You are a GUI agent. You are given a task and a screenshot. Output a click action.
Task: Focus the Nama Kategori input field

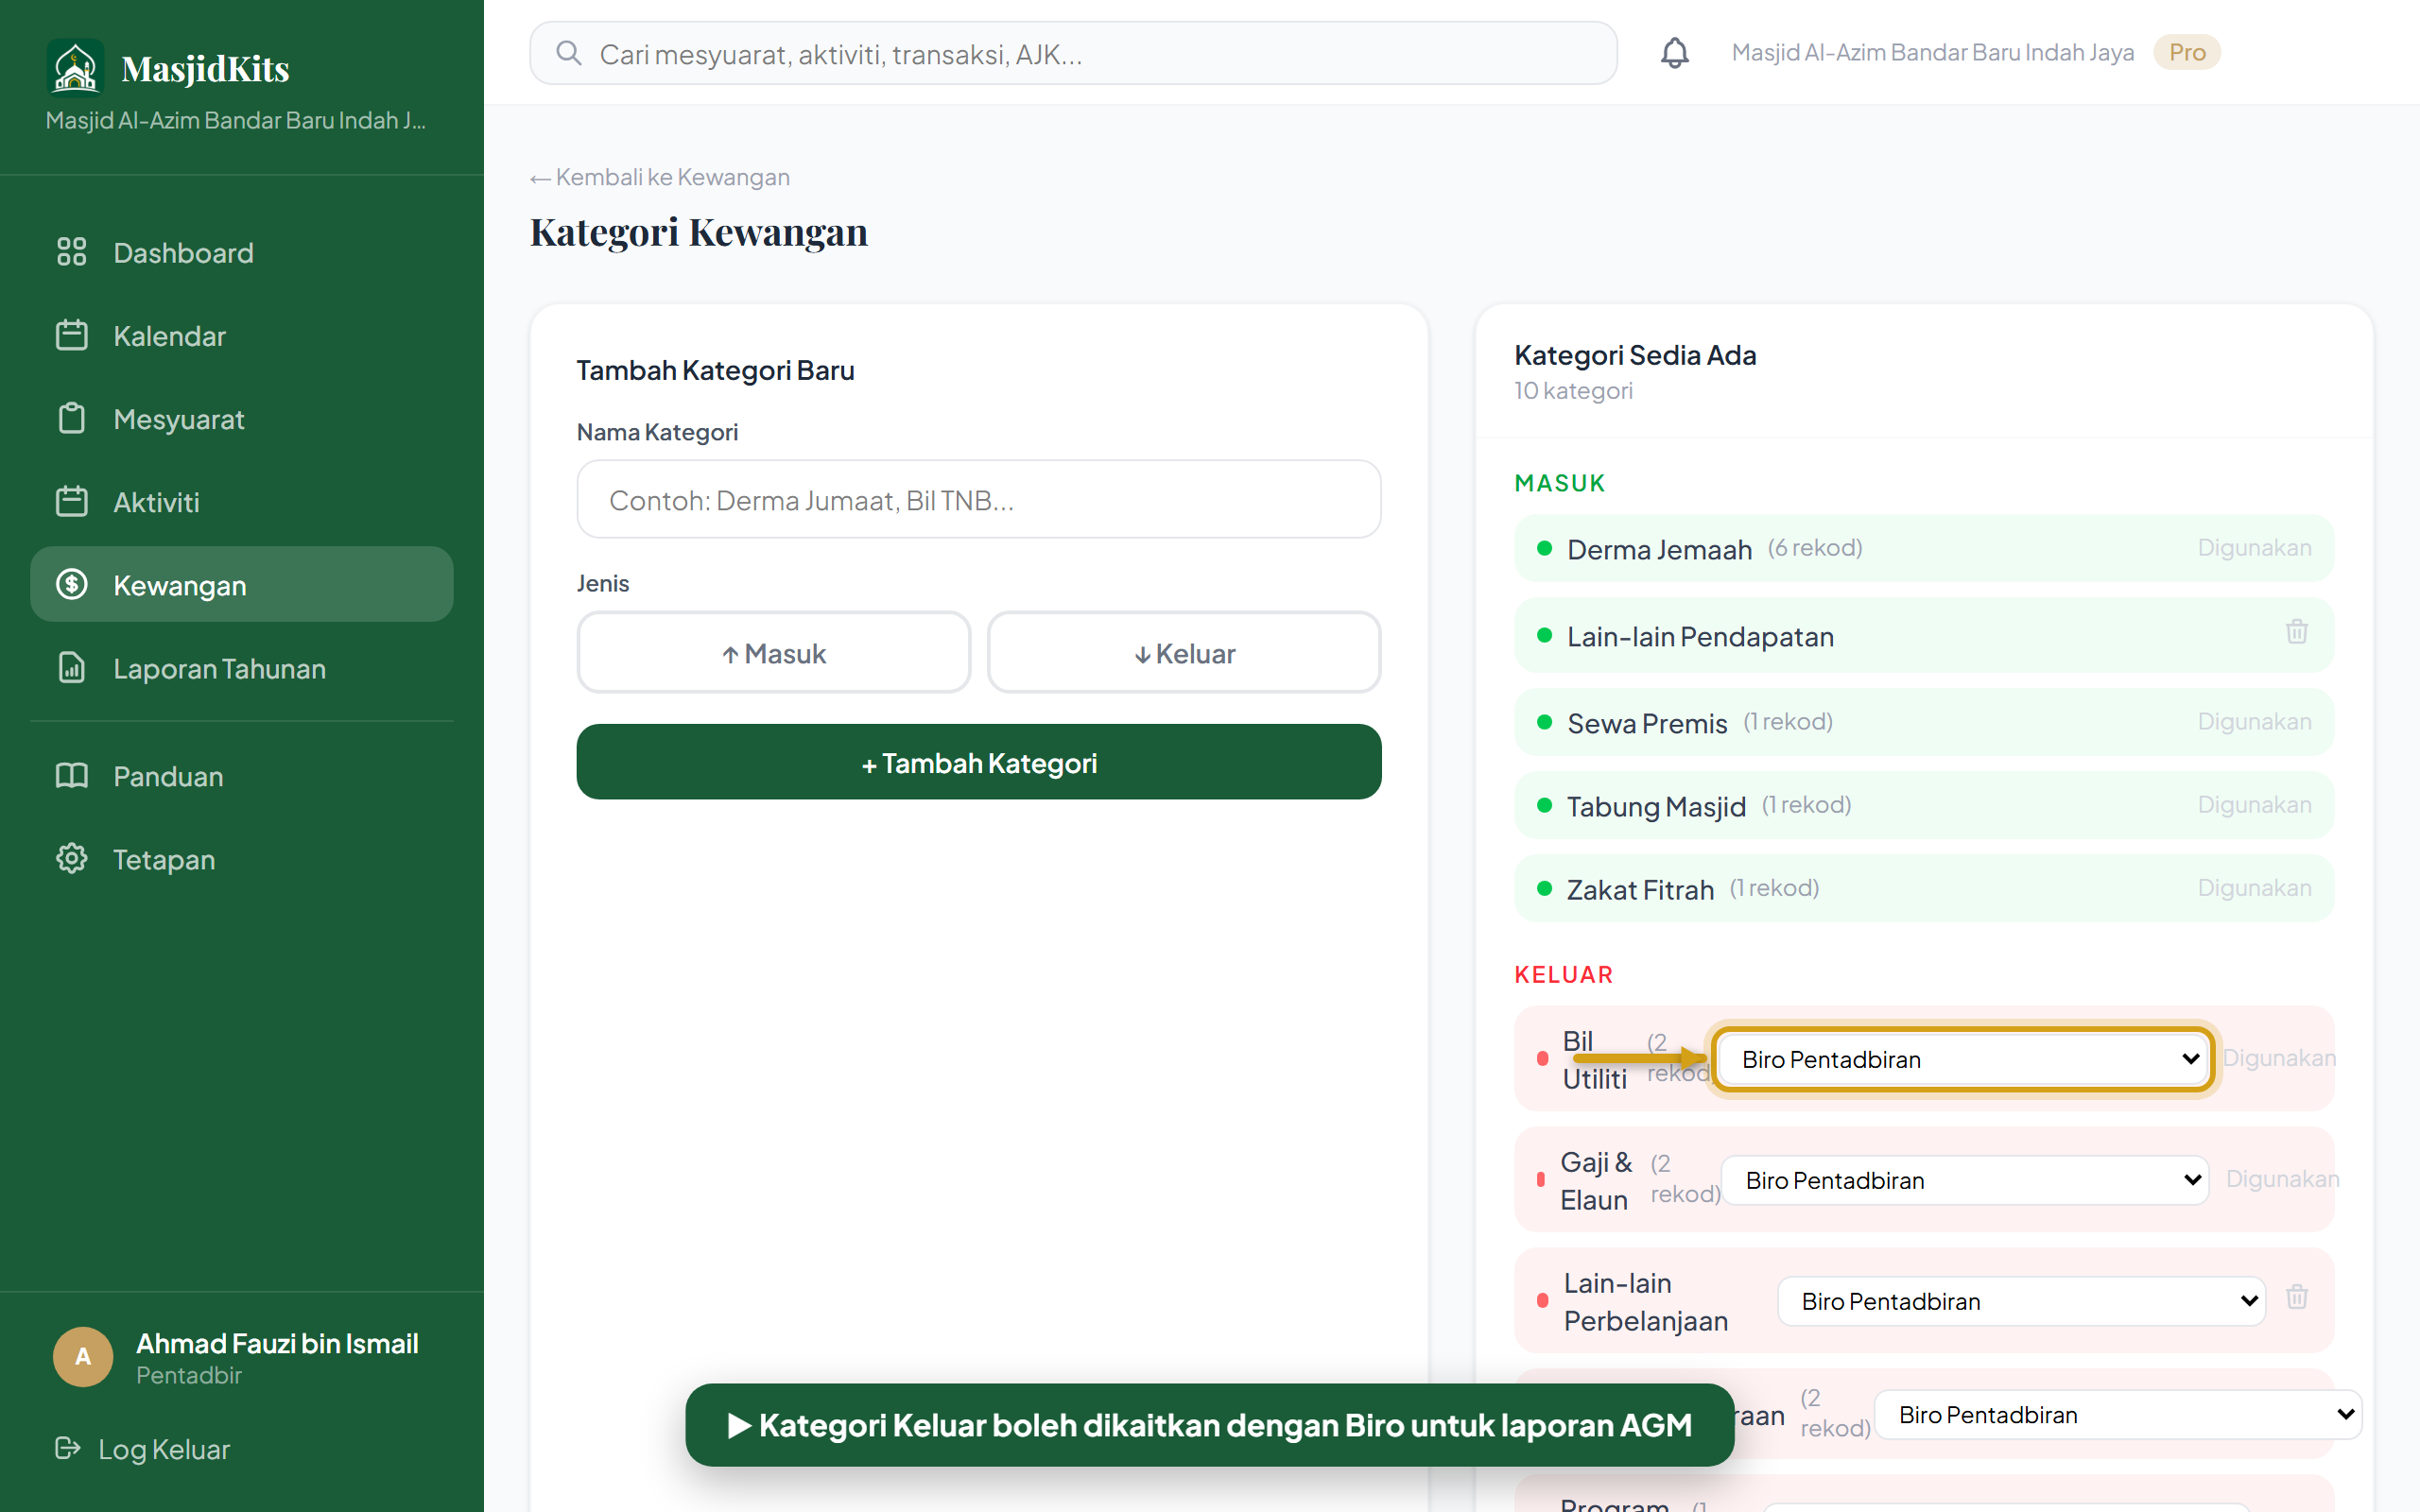click(x=979, y=499)
